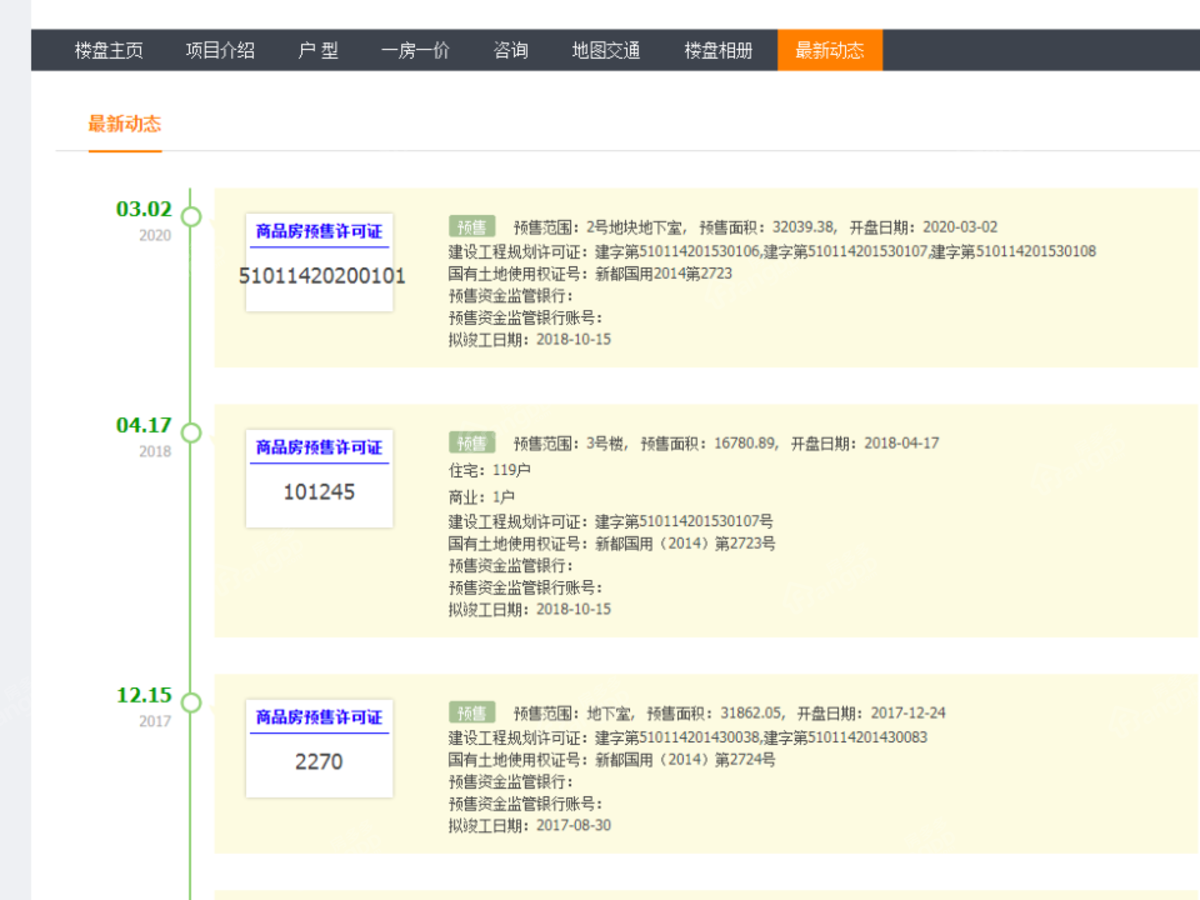
Task: Click text 预售范围：2号地块地下室
Action: coord(599,227)
